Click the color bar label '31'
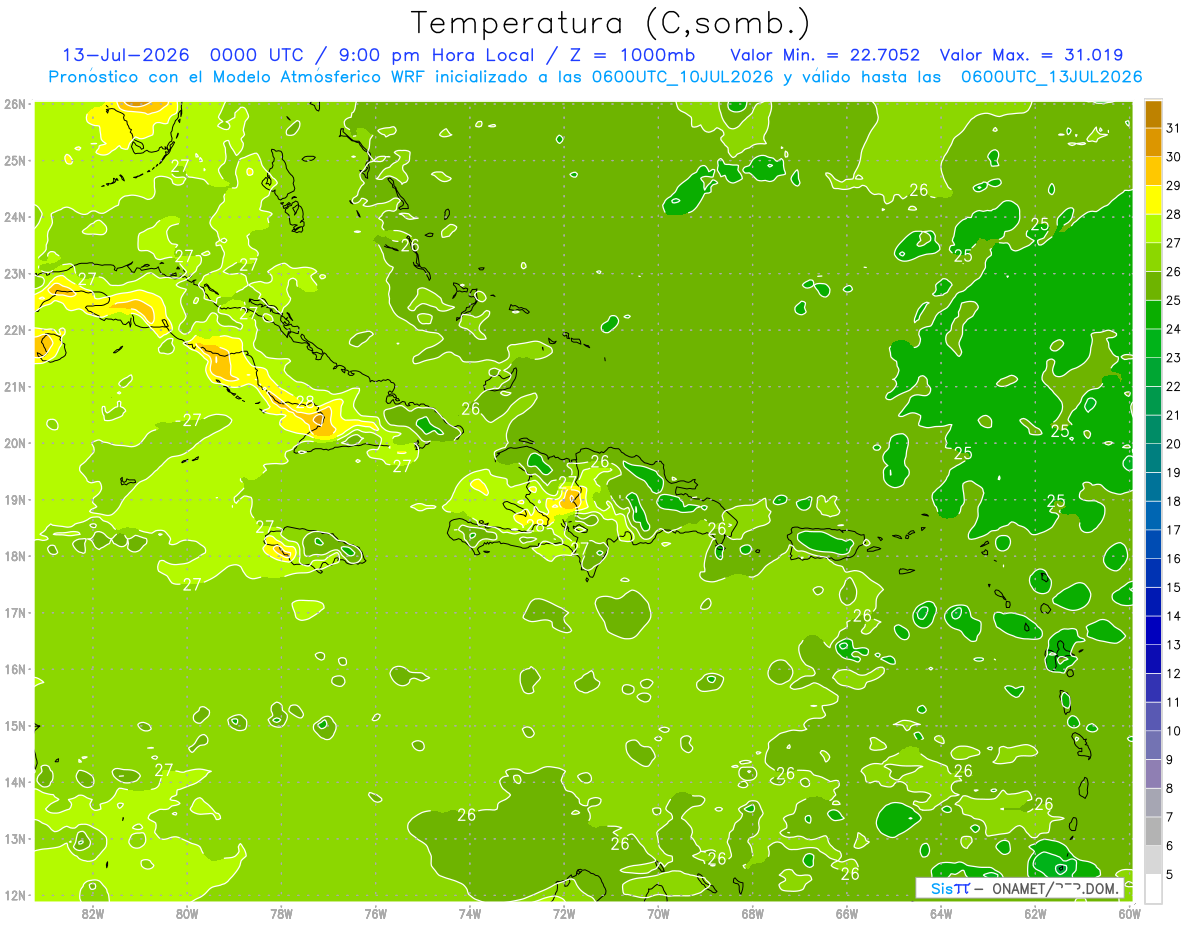This screenshot has height=927, width=1200. (x=1173, y=128)
